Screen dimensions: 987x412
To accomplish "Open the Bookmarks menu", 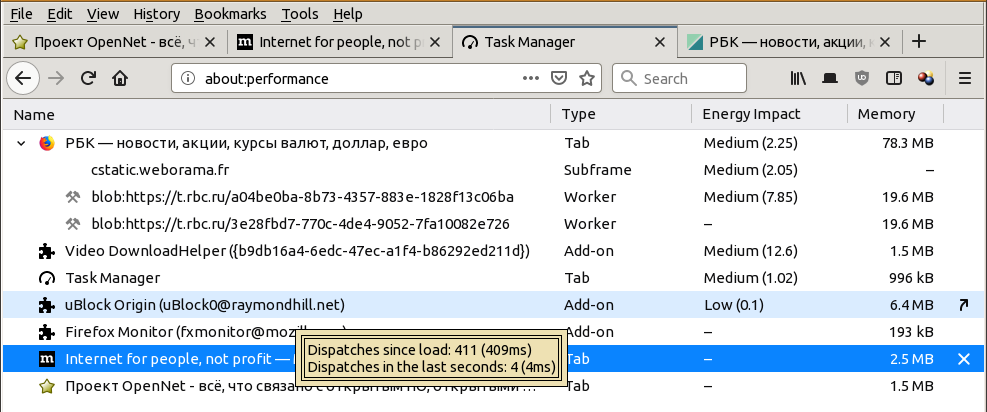I will pyautogui.click(x=229, y=15).
